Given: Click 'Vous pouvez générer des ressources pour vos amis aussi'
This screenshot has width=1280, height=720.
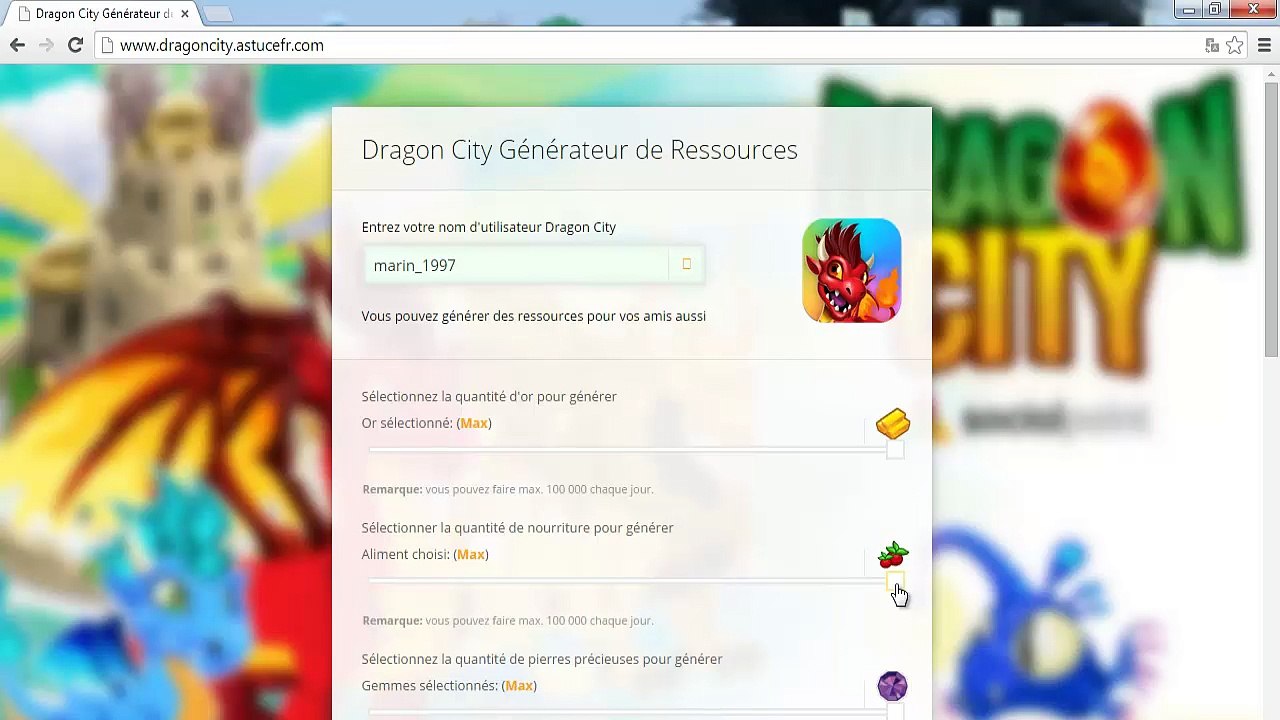Looking at the screenshot, I should [x=534, y=316].
